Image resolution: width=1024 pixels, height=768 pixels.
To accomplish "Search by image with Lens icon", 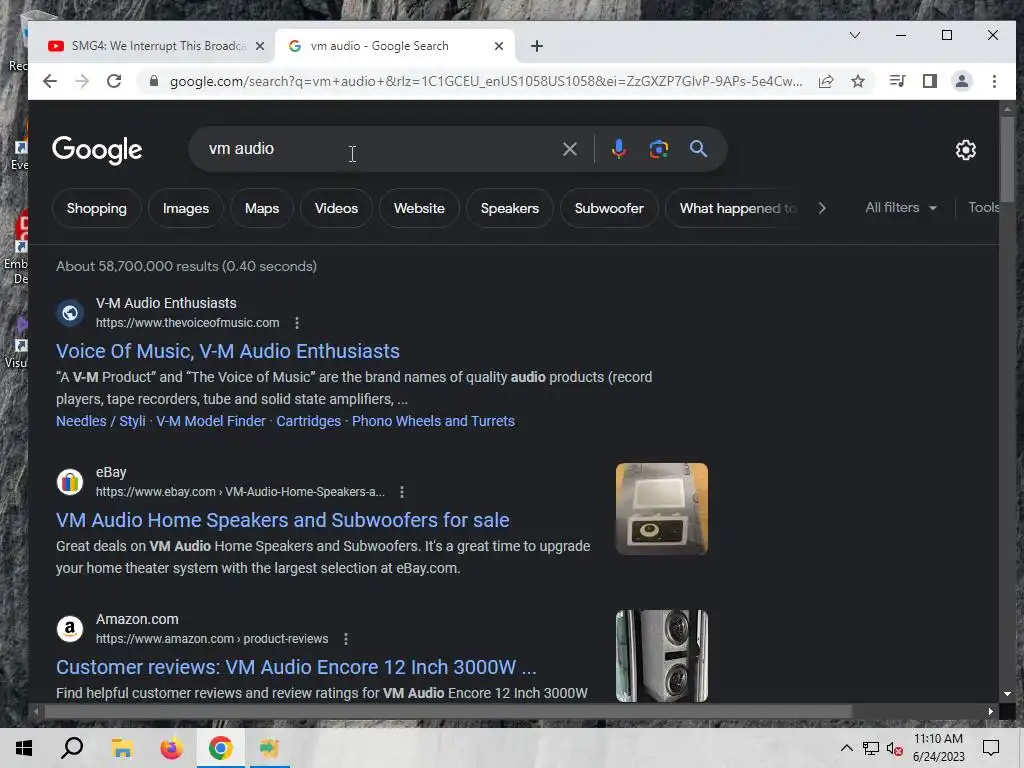I will [658, 149].
